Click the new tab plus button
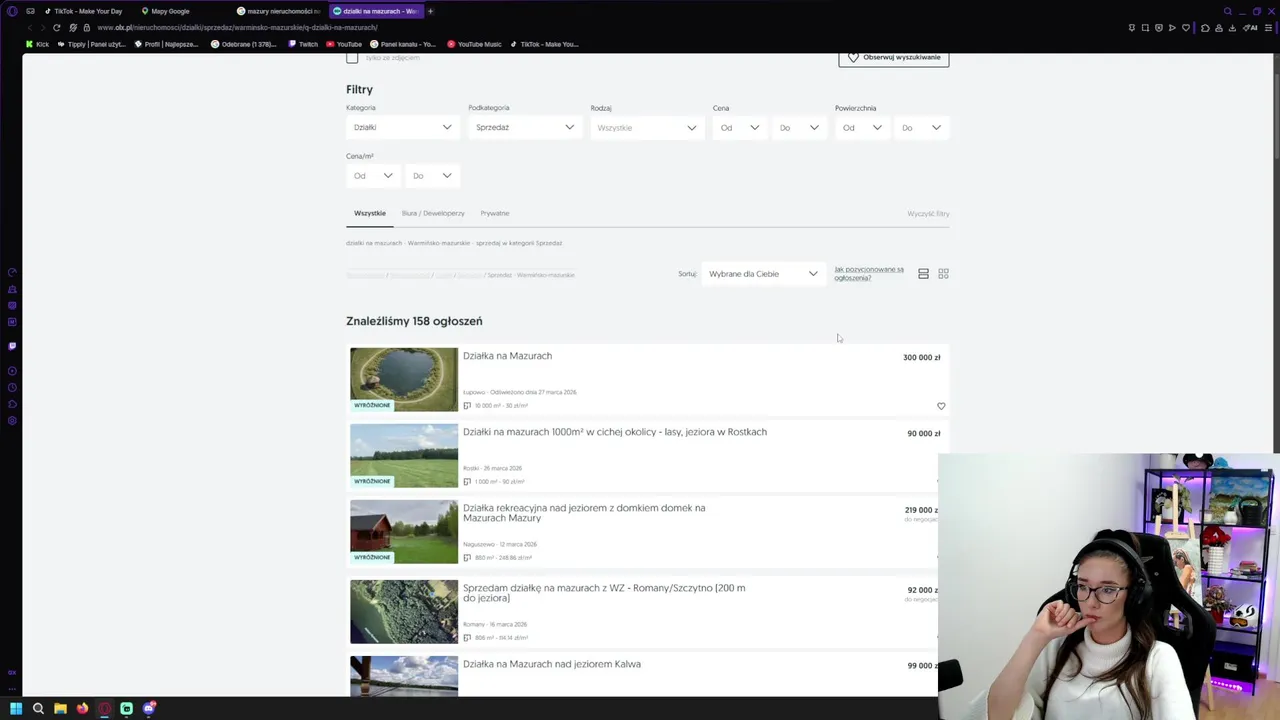 431,11
